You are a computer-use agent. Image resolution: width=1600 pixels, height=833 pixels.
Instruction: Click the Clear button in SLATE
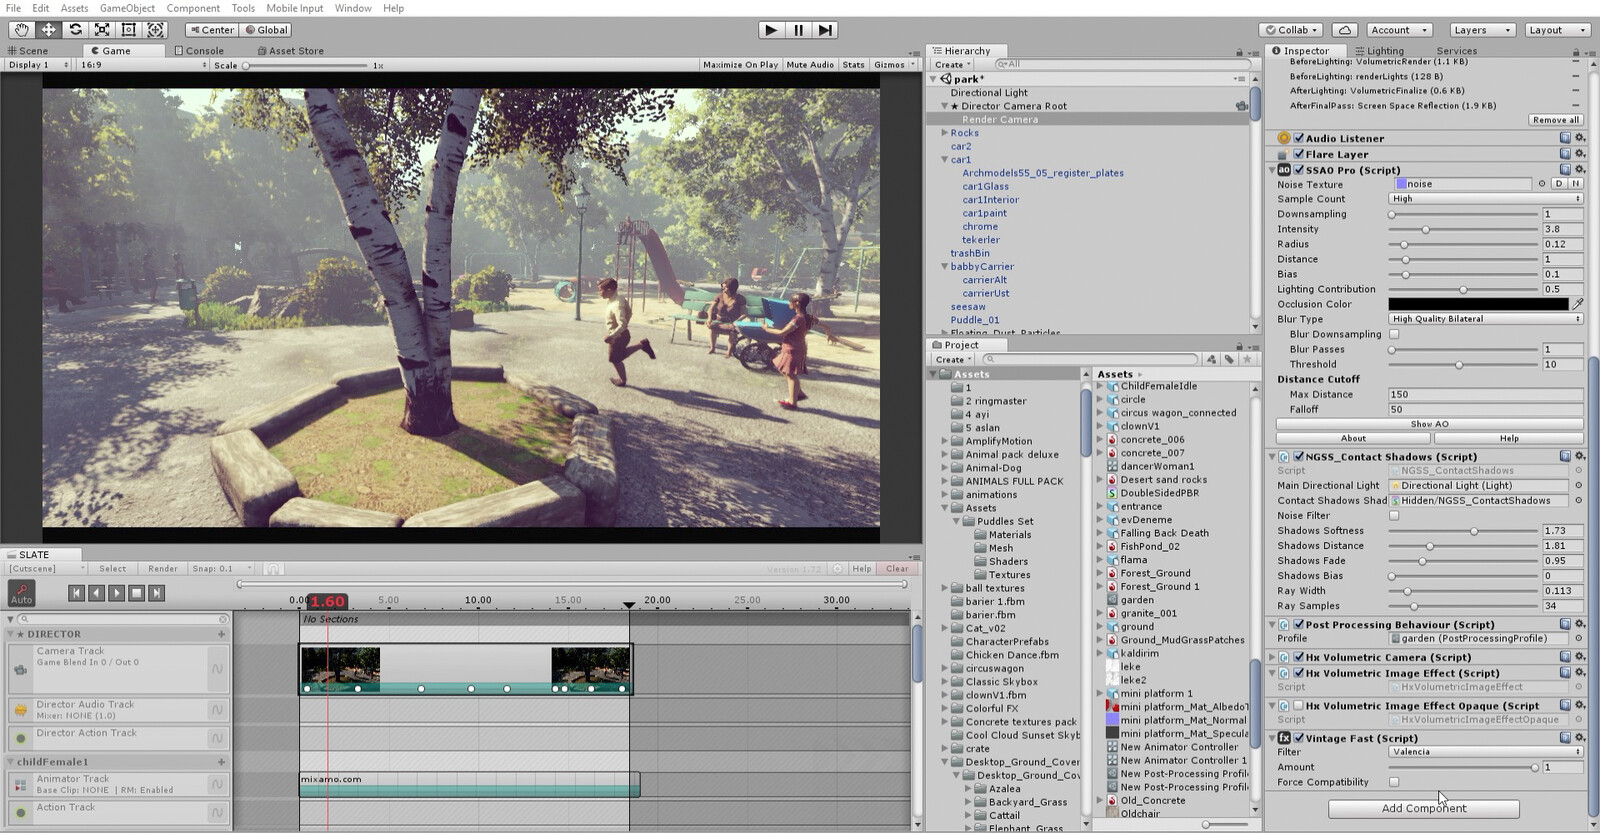click(897, 569)
